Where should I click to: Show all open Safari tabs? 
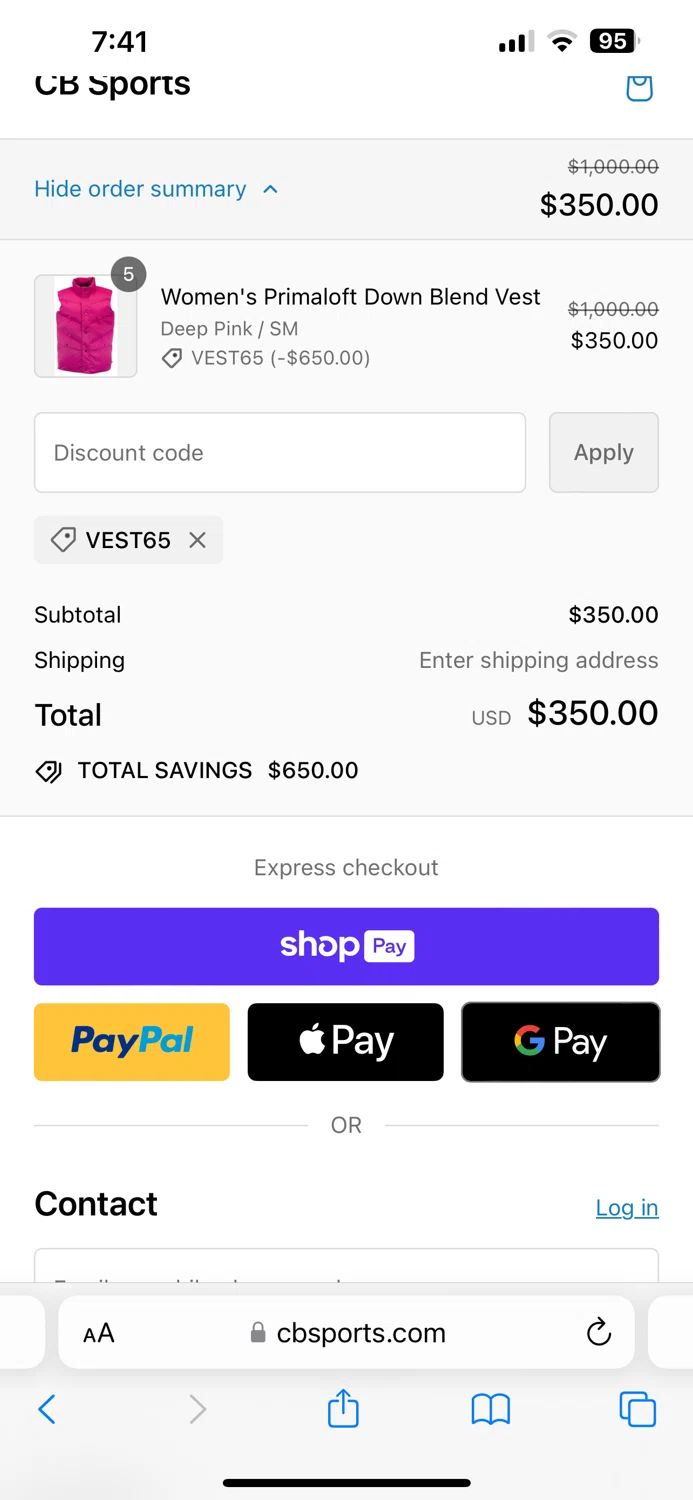(x=637, y=1410)
